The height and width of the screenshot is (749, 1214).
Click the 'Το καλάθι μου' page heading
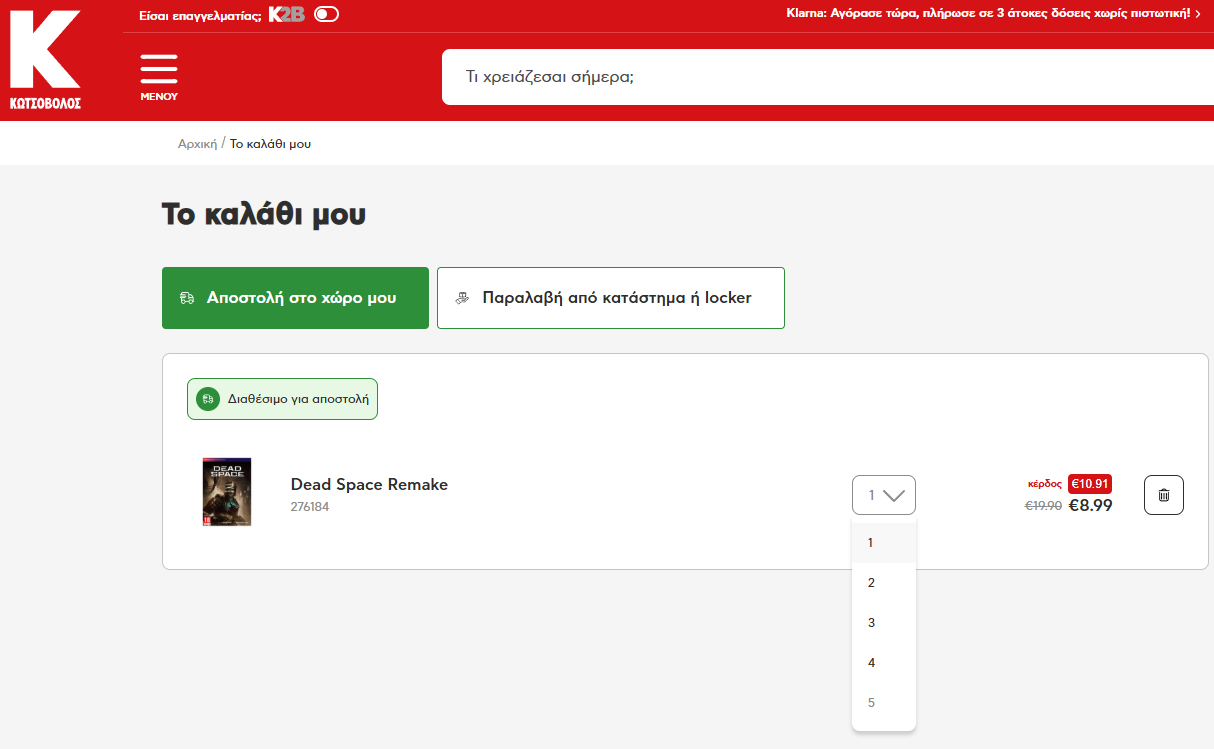coord(264,214)
